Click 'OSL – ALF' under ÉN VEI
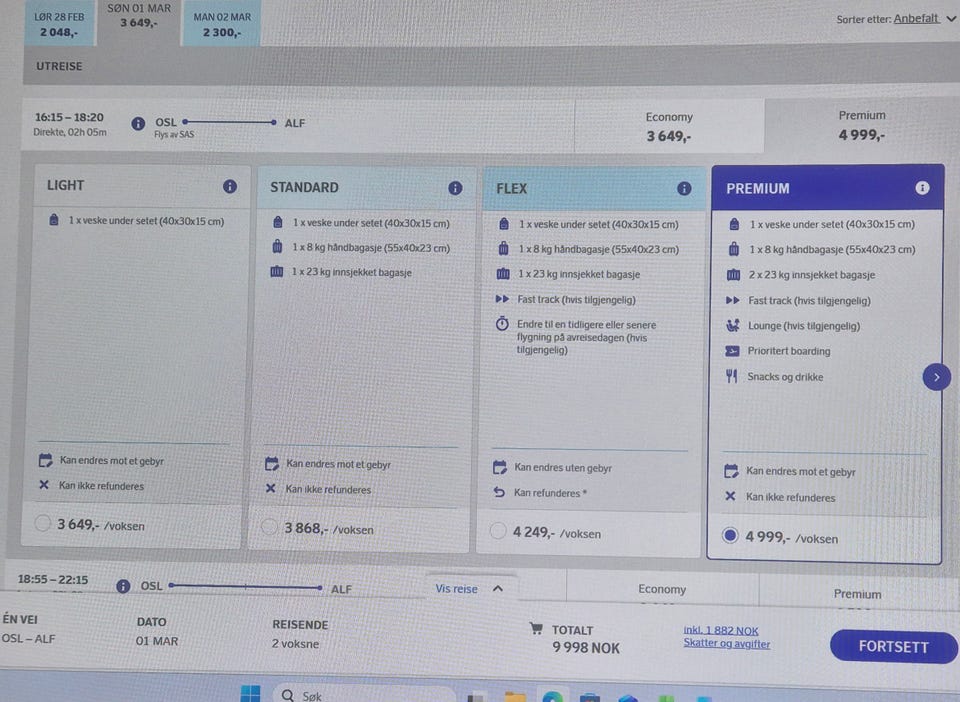 (28, 638)
